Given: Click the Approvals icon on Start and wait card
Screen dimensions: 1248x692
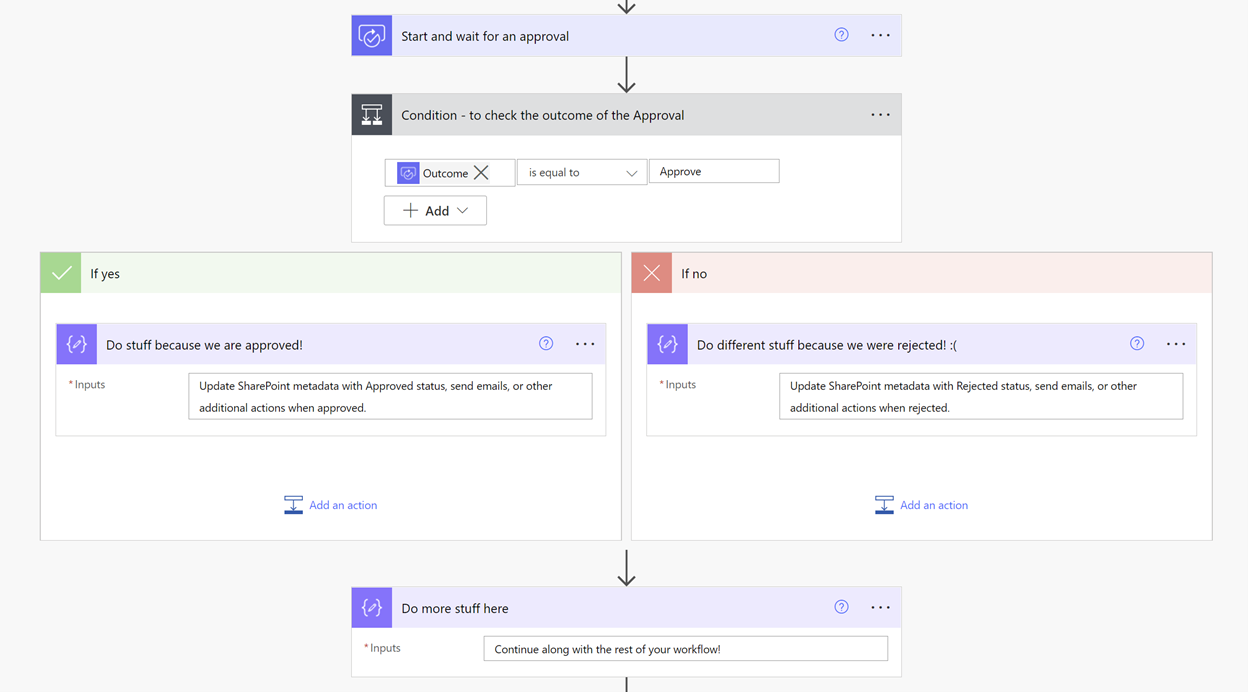Looking at the screenshot, I should [371, 35].
